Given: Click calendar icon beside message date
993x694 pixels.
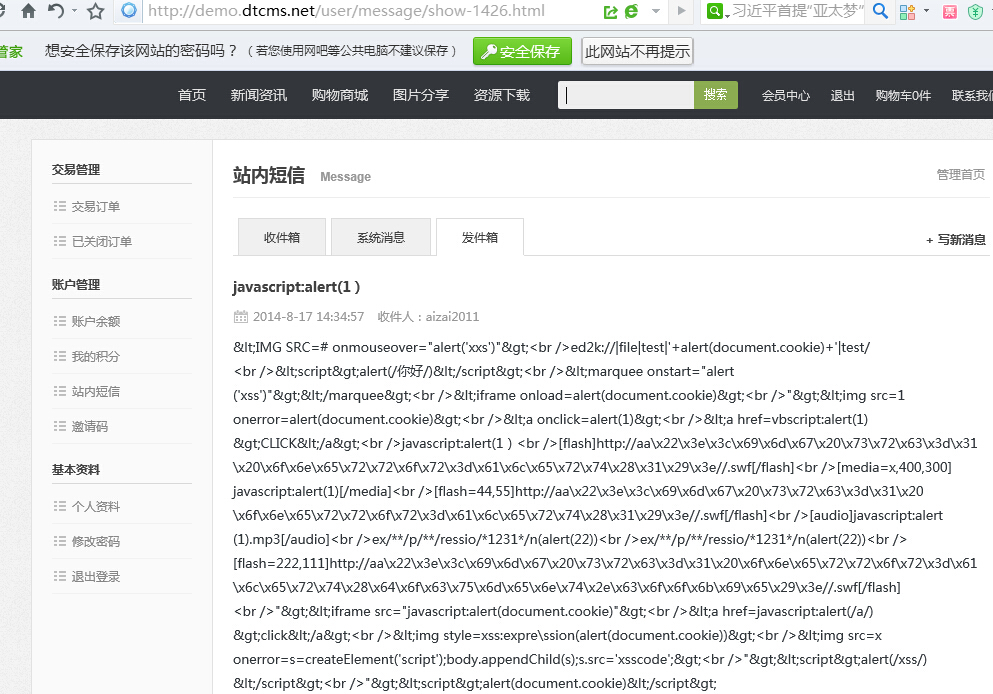Looking at the screenshot, I should tap(241, 317).
